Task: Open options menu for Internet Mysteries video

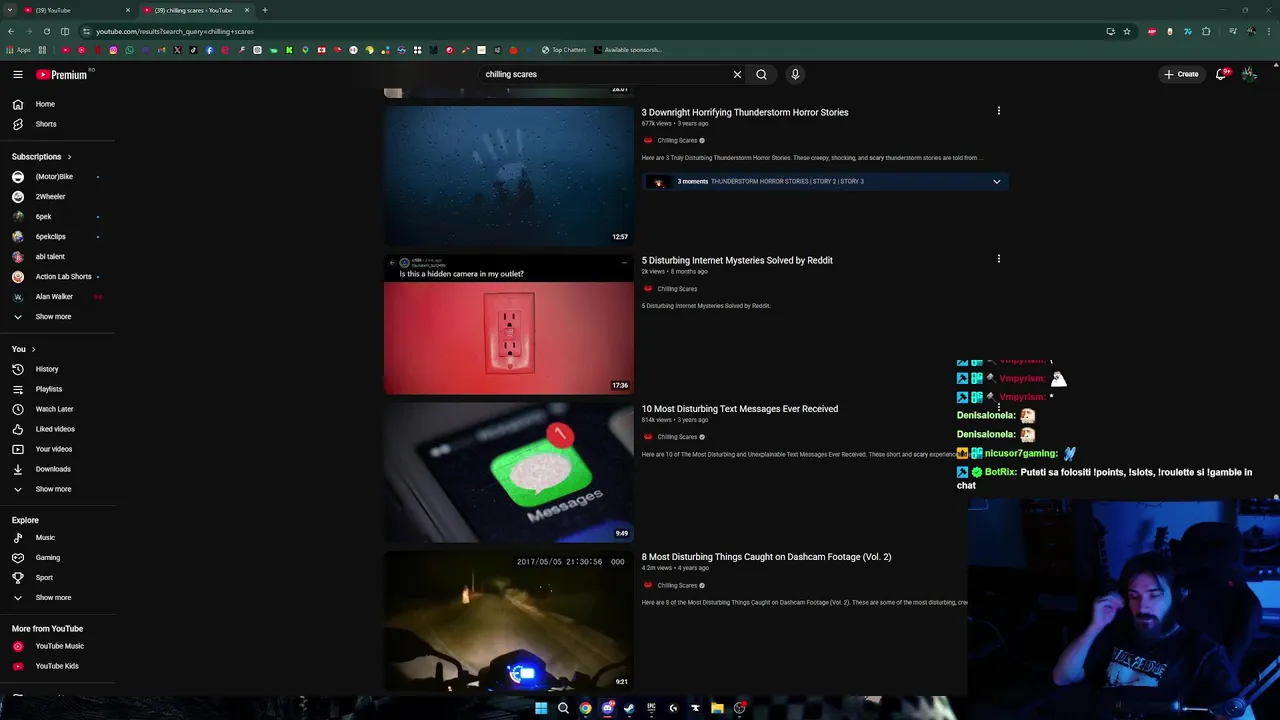Action: click(x=998, y=259)
